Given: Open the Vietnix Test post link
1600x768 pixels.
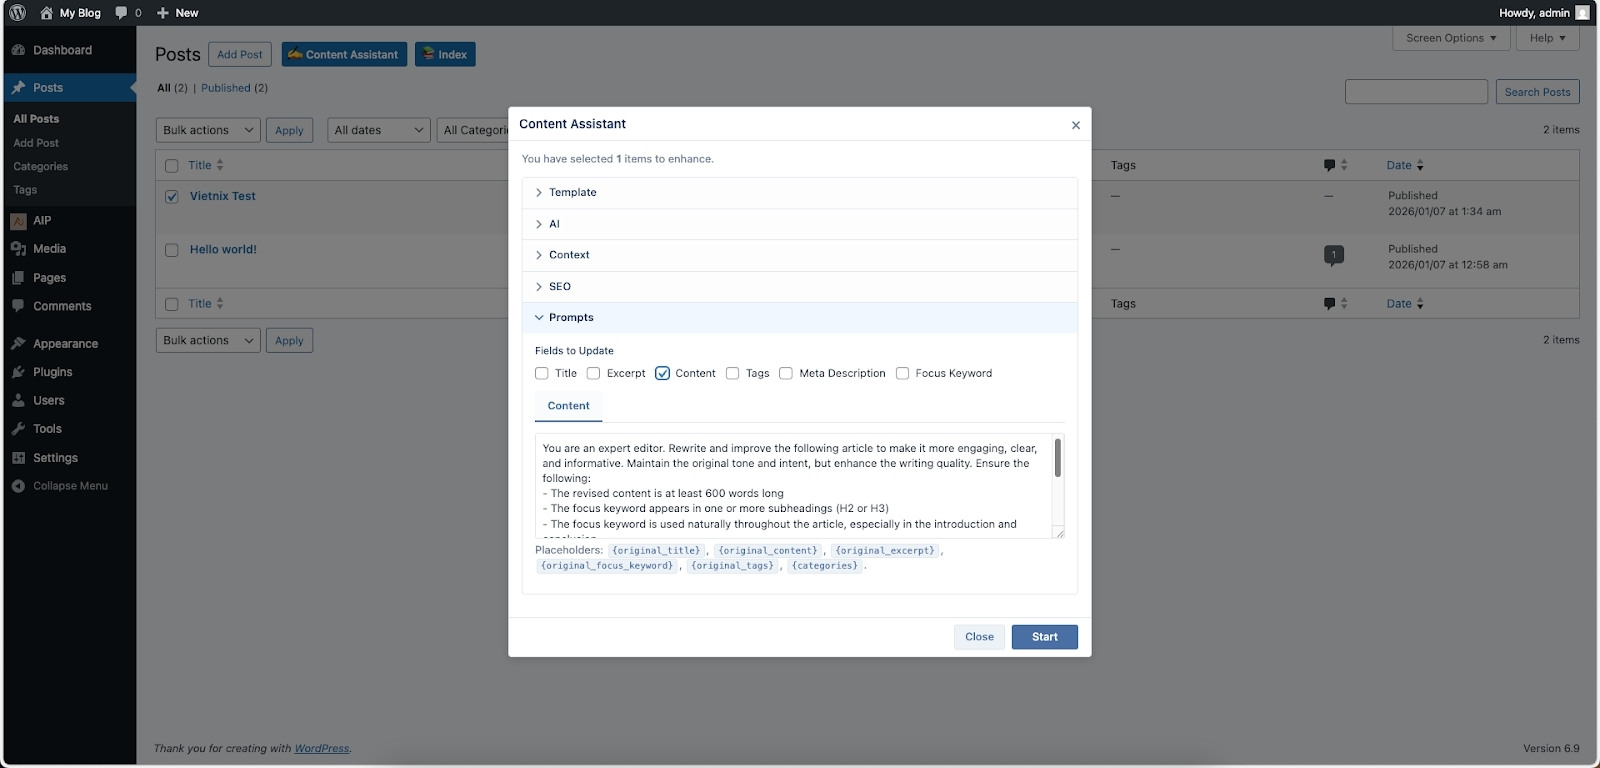Looking at the screenshot, I should click(222, 196).
